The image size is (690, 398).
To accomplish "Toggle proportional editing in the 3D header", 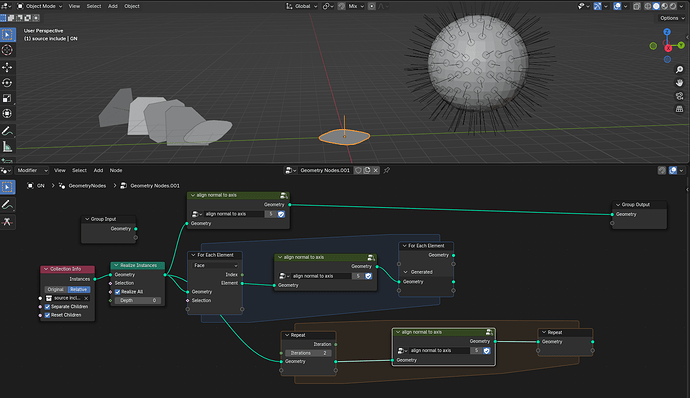I will coord(372,6).
